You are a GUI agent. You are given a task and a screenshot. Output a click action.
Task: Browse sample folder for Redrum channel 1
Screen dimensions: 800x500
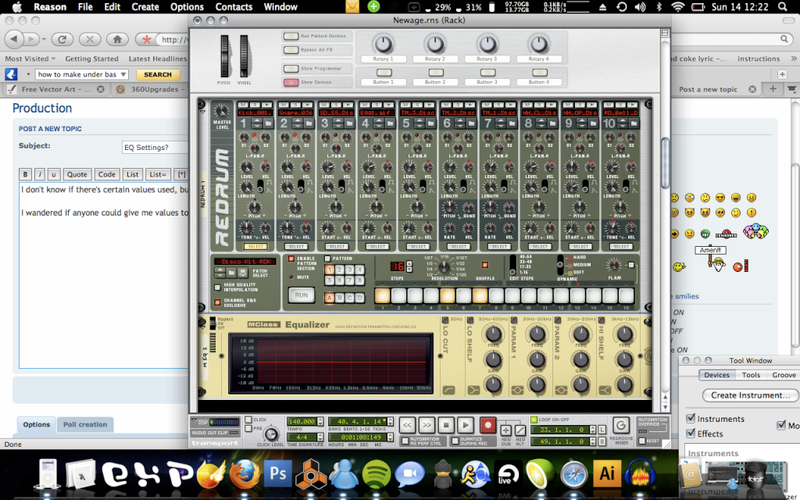coord(268,123)
